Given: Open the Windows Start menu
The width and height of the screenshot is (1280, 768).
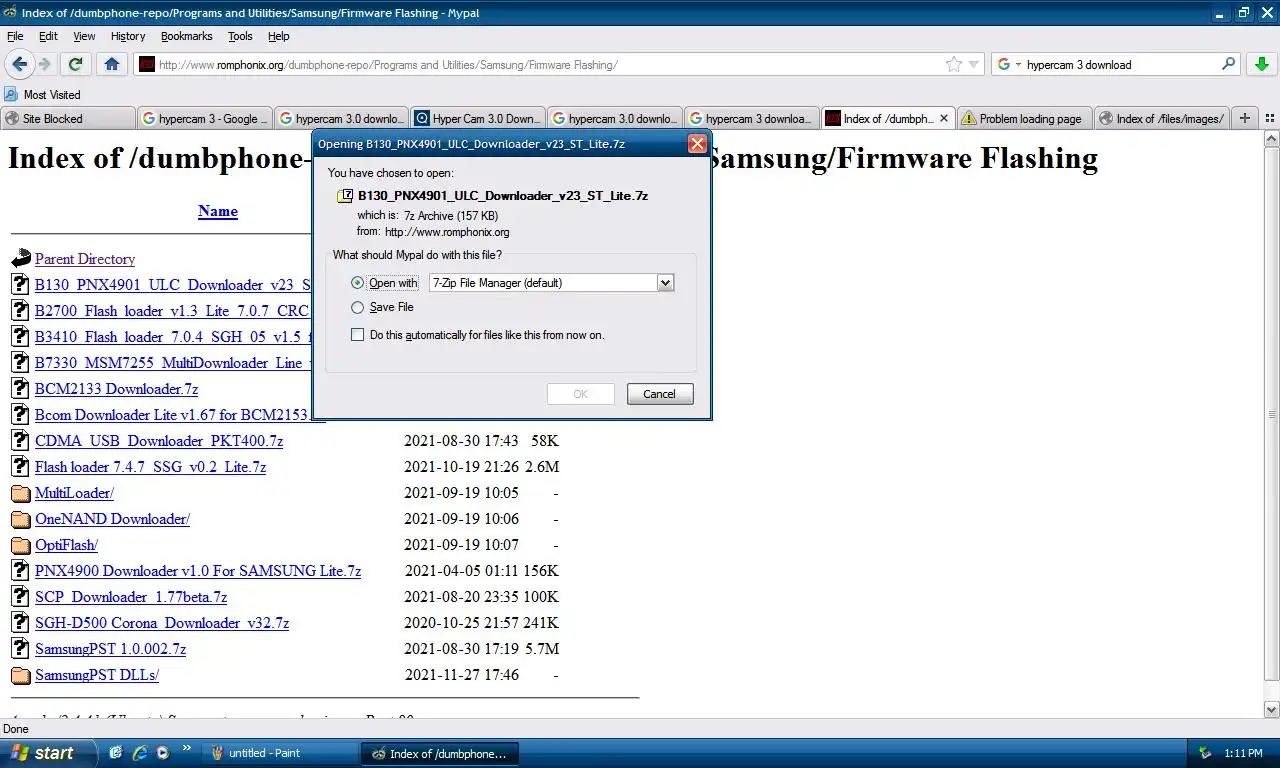Looking at the screenshot, I should pos(48,753).
